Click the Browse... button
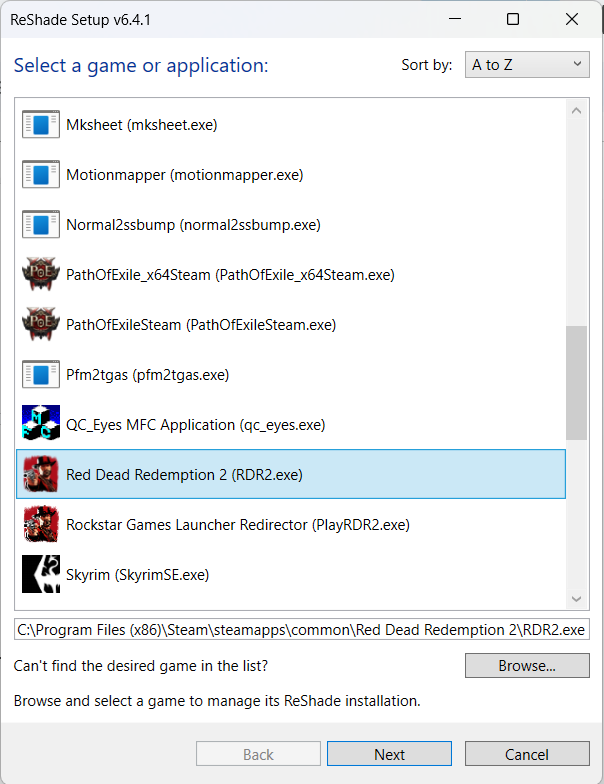The image size is (604, 784). click(527, 666)
